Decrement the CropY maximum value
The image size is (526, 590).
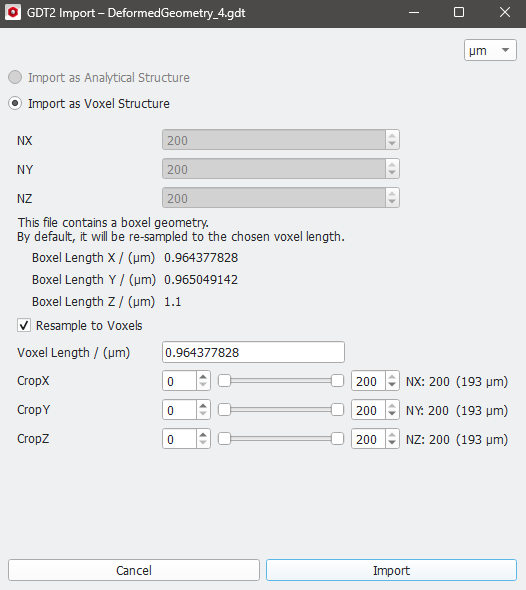coord(392,414)
